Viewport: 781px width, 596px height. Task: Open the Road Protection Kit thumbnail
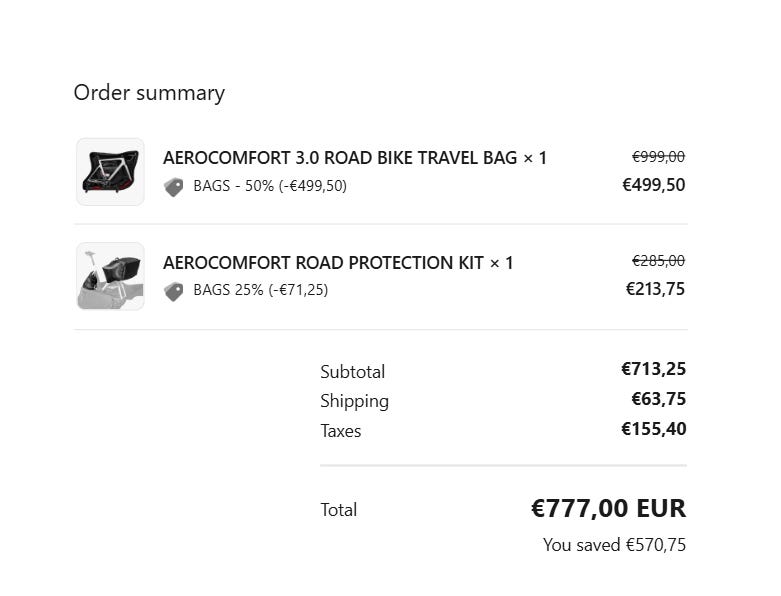(110, 276)
